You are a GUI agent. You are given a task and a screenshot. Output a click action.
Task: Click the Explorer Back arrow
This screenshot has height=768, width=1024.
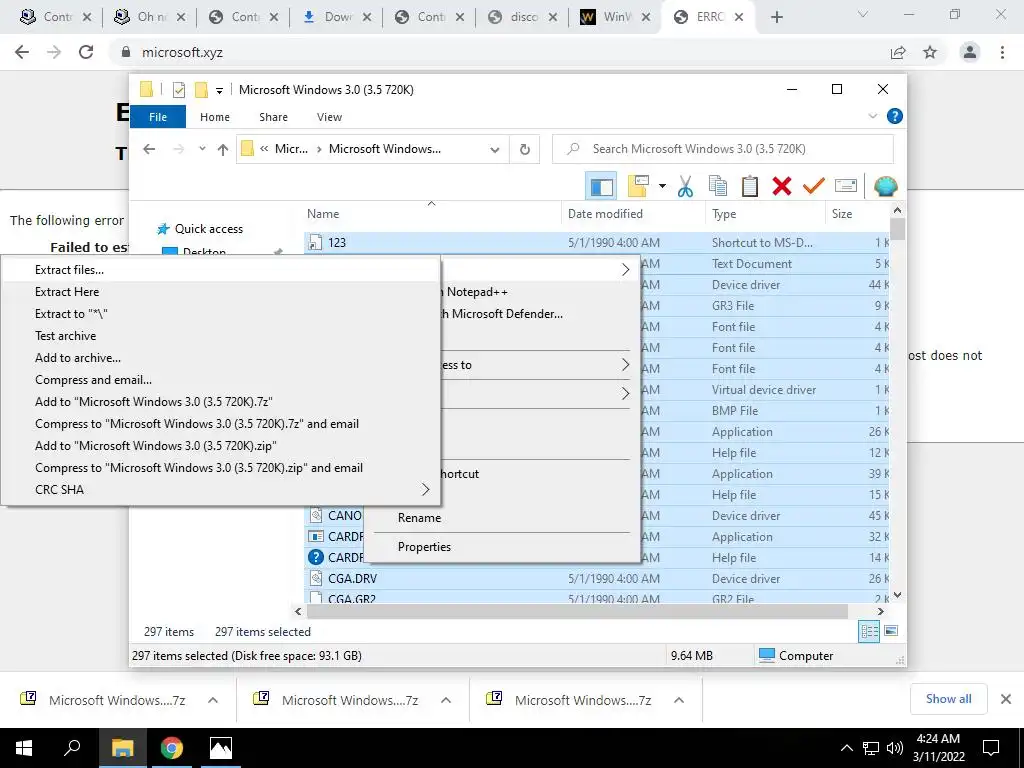coord(149,150)
